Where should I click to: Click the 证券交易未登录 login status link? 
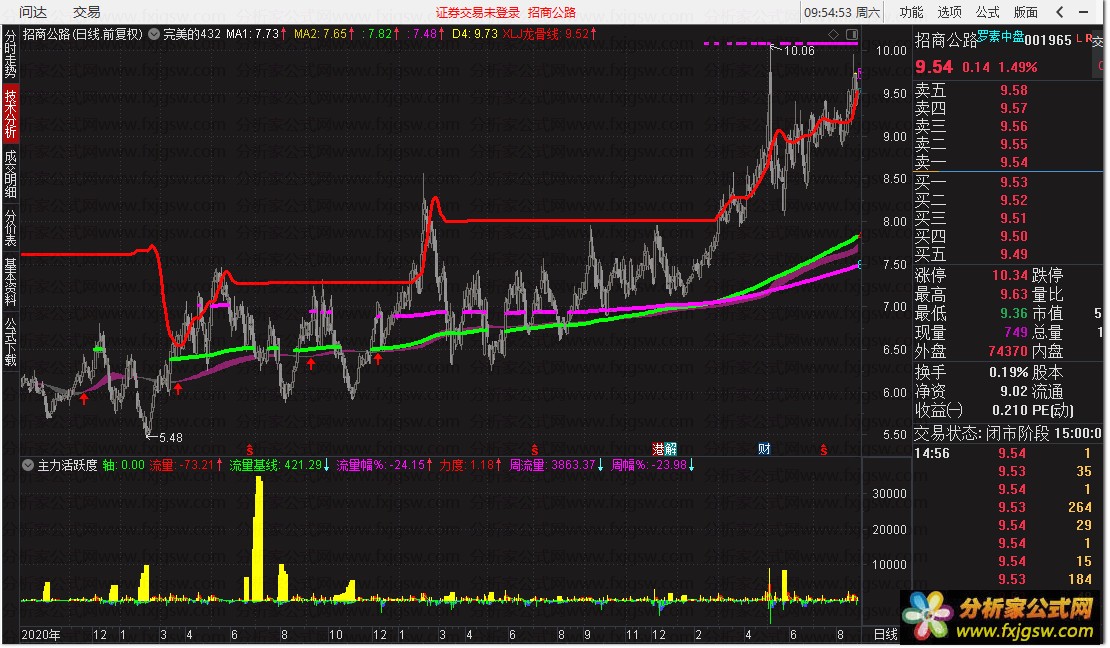(x=477, y=12)
